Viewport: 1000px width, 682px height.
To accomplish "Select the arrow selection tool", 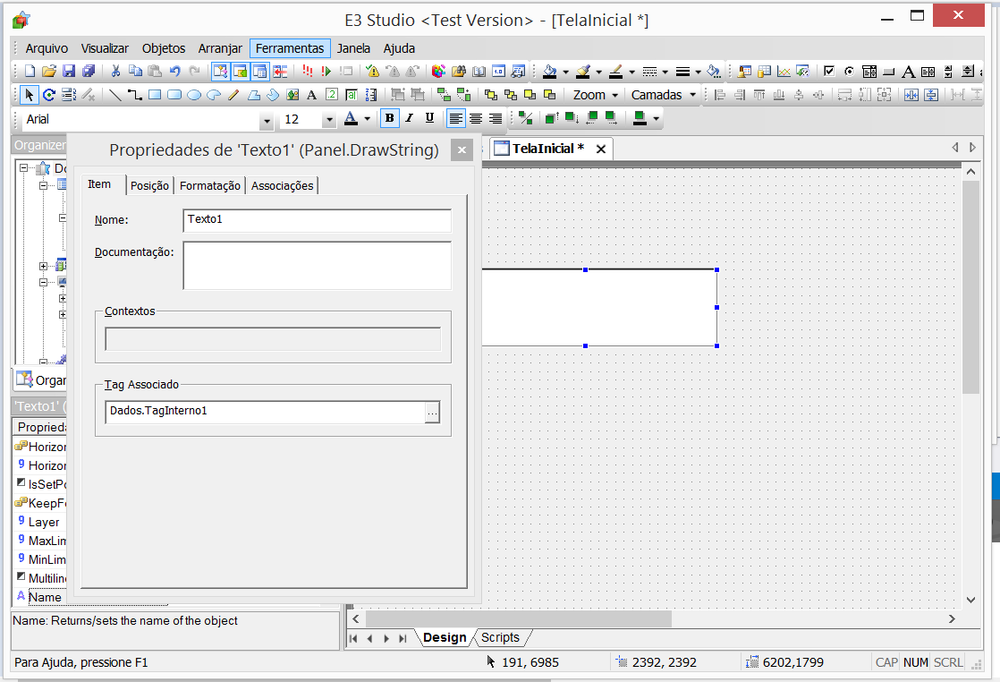I will pos(29,95).
